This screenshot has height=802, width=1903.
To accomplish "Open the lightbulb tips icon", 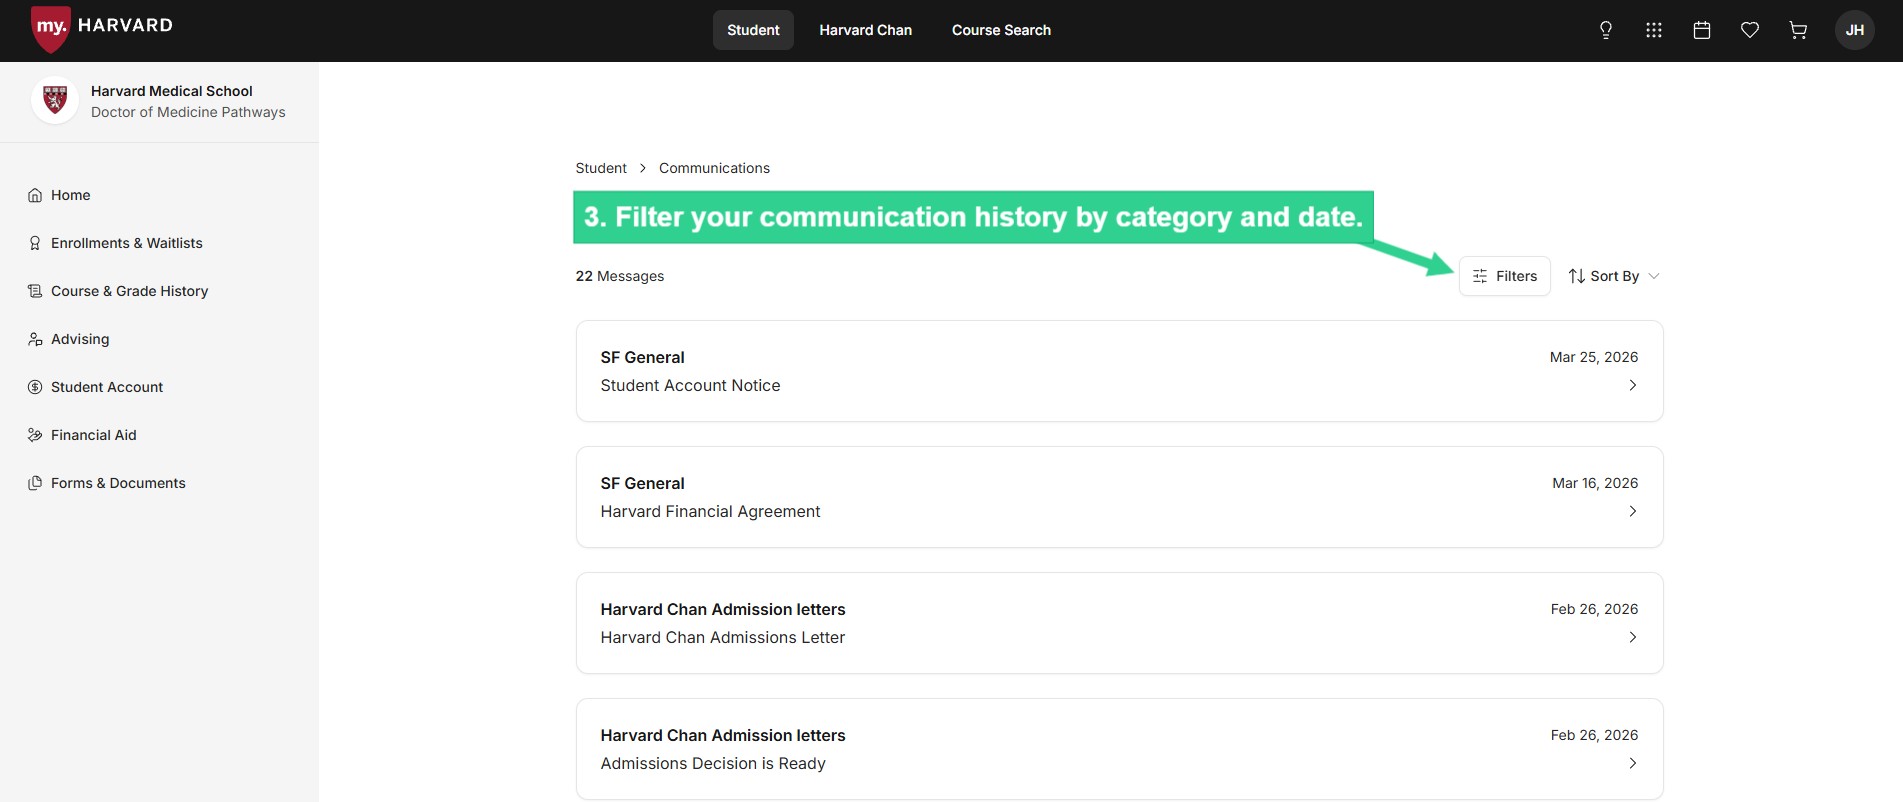I will 1606,30.
